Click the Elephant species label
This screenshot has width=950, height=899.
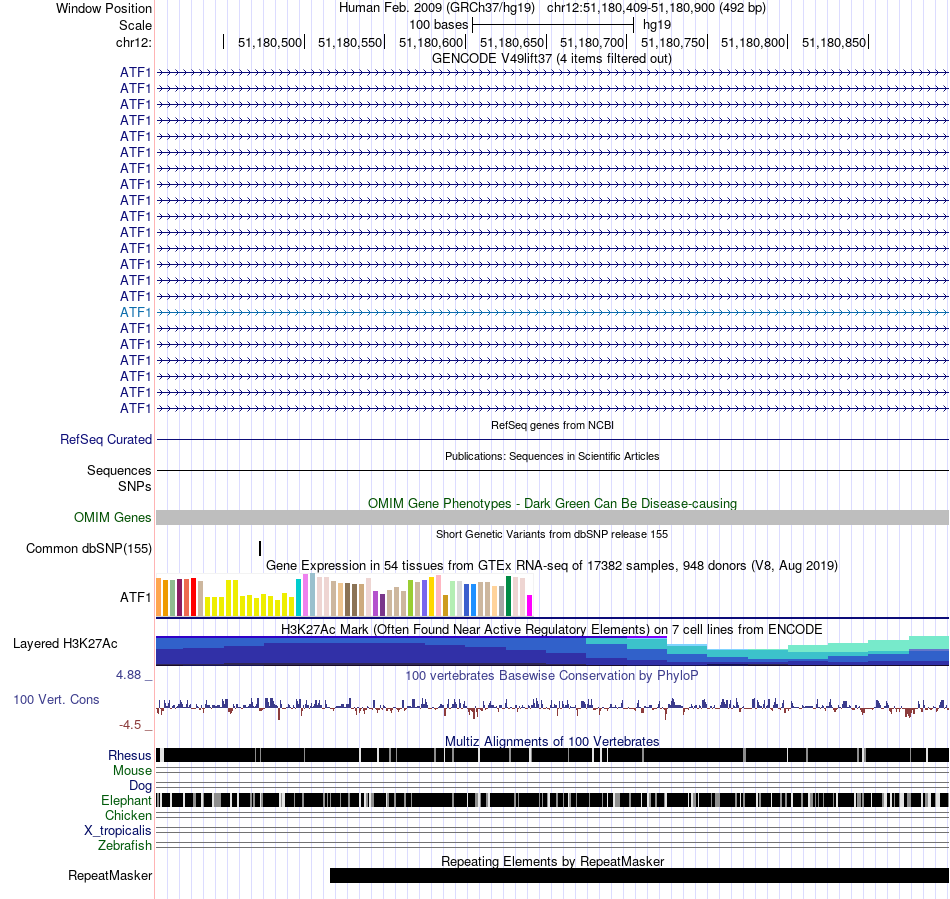pyautogui.click(x=126, y=801)
